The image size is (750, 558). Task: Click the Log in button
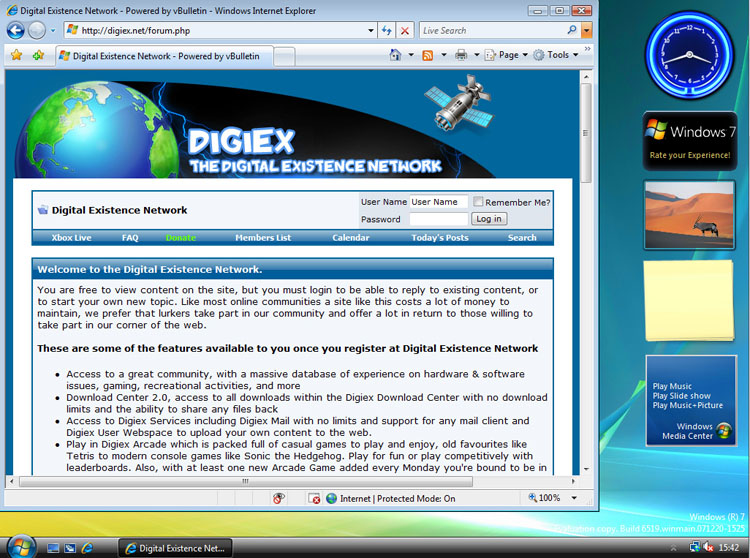[x=489, y=219]
